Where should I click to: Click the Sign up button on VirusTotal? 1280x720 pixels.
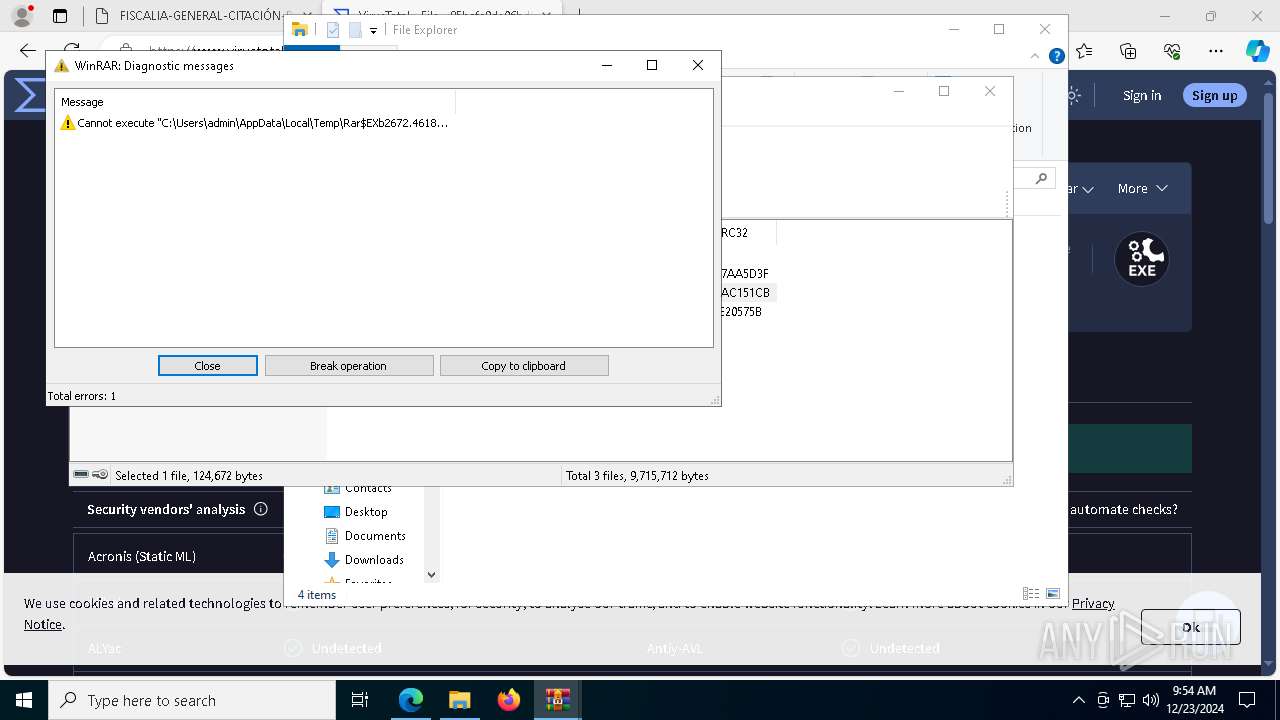[x=1215, y=95]
